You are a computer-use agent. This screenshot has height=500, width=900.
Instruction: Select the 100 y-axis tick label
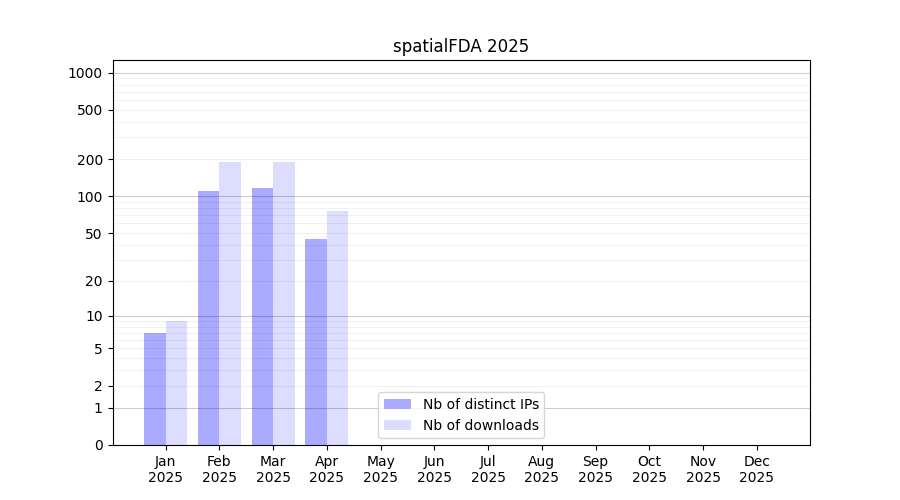[x=90, y=197]
